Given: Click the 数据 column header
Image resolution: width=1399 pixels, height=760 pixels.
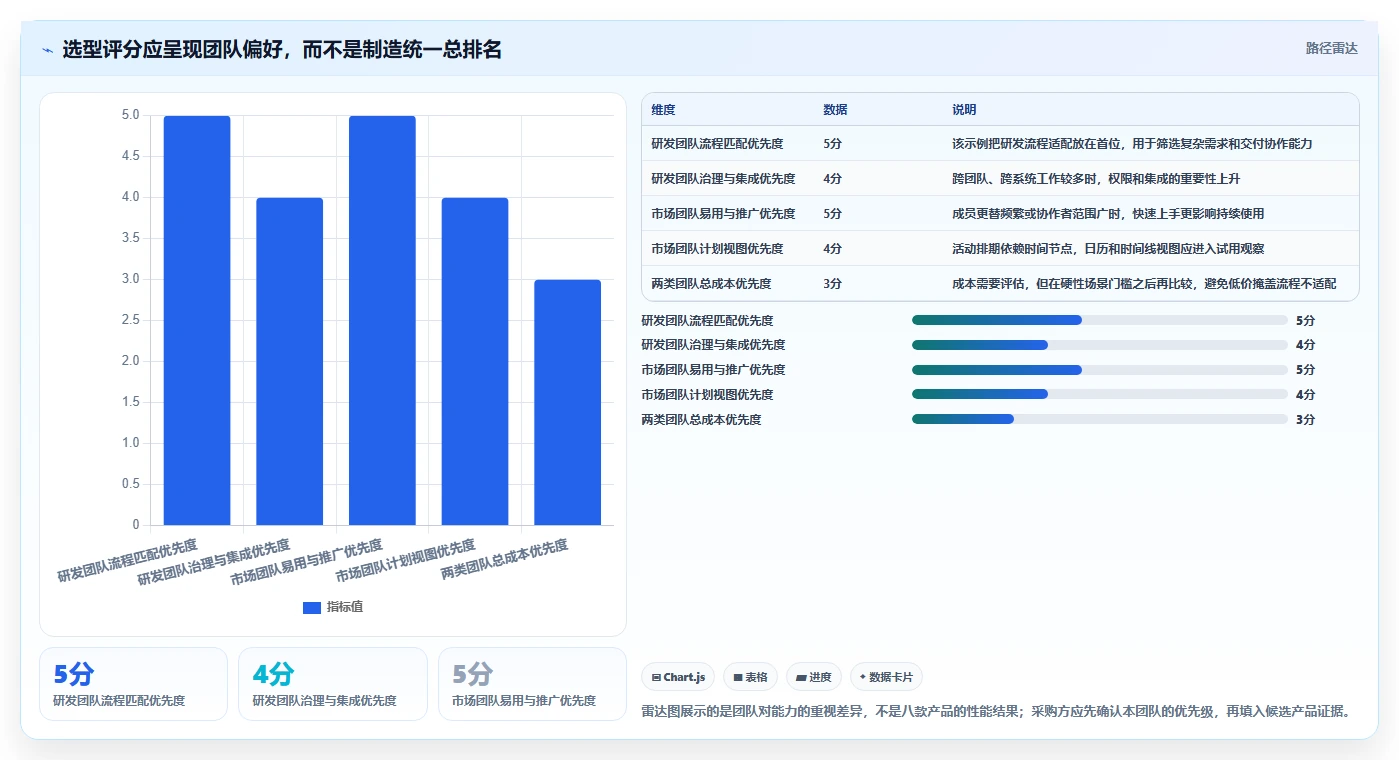Looking at the screenshot, I should click(835, 110).
